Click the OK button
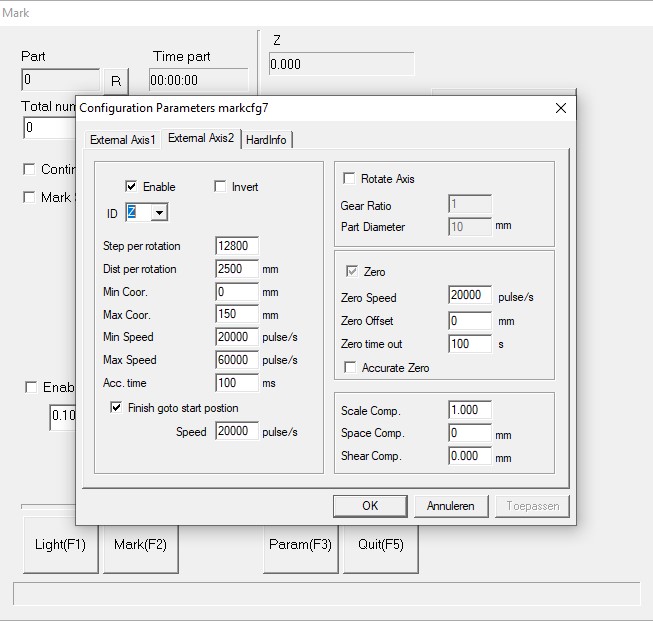Viewport: 653px width, 621px height. pyautogui.click(x=370, y=506)
